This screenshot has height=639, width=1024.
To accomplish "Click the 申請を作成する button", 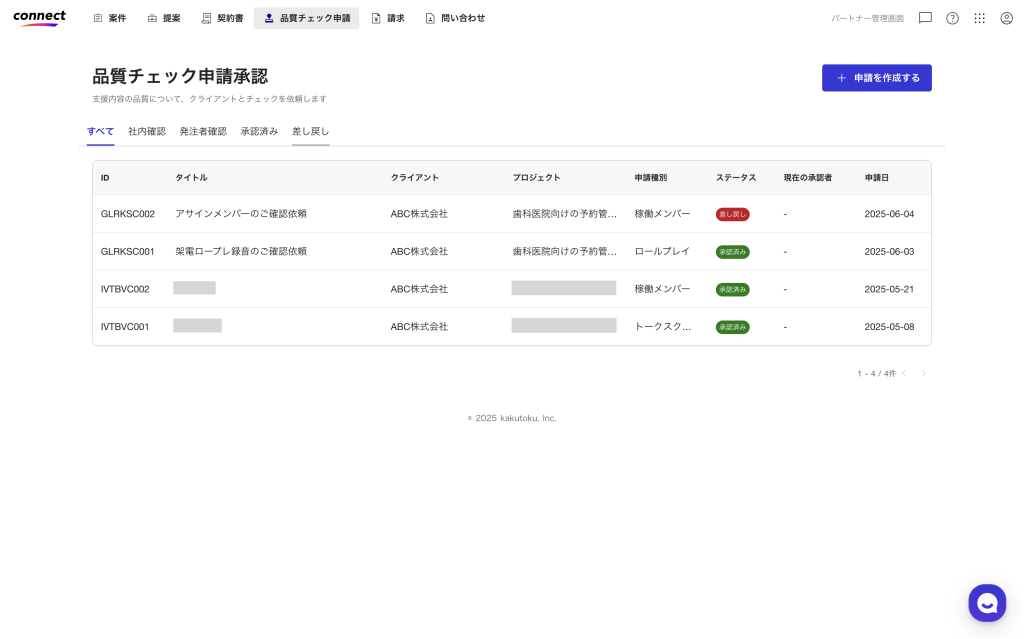I will tap(876, 78).
